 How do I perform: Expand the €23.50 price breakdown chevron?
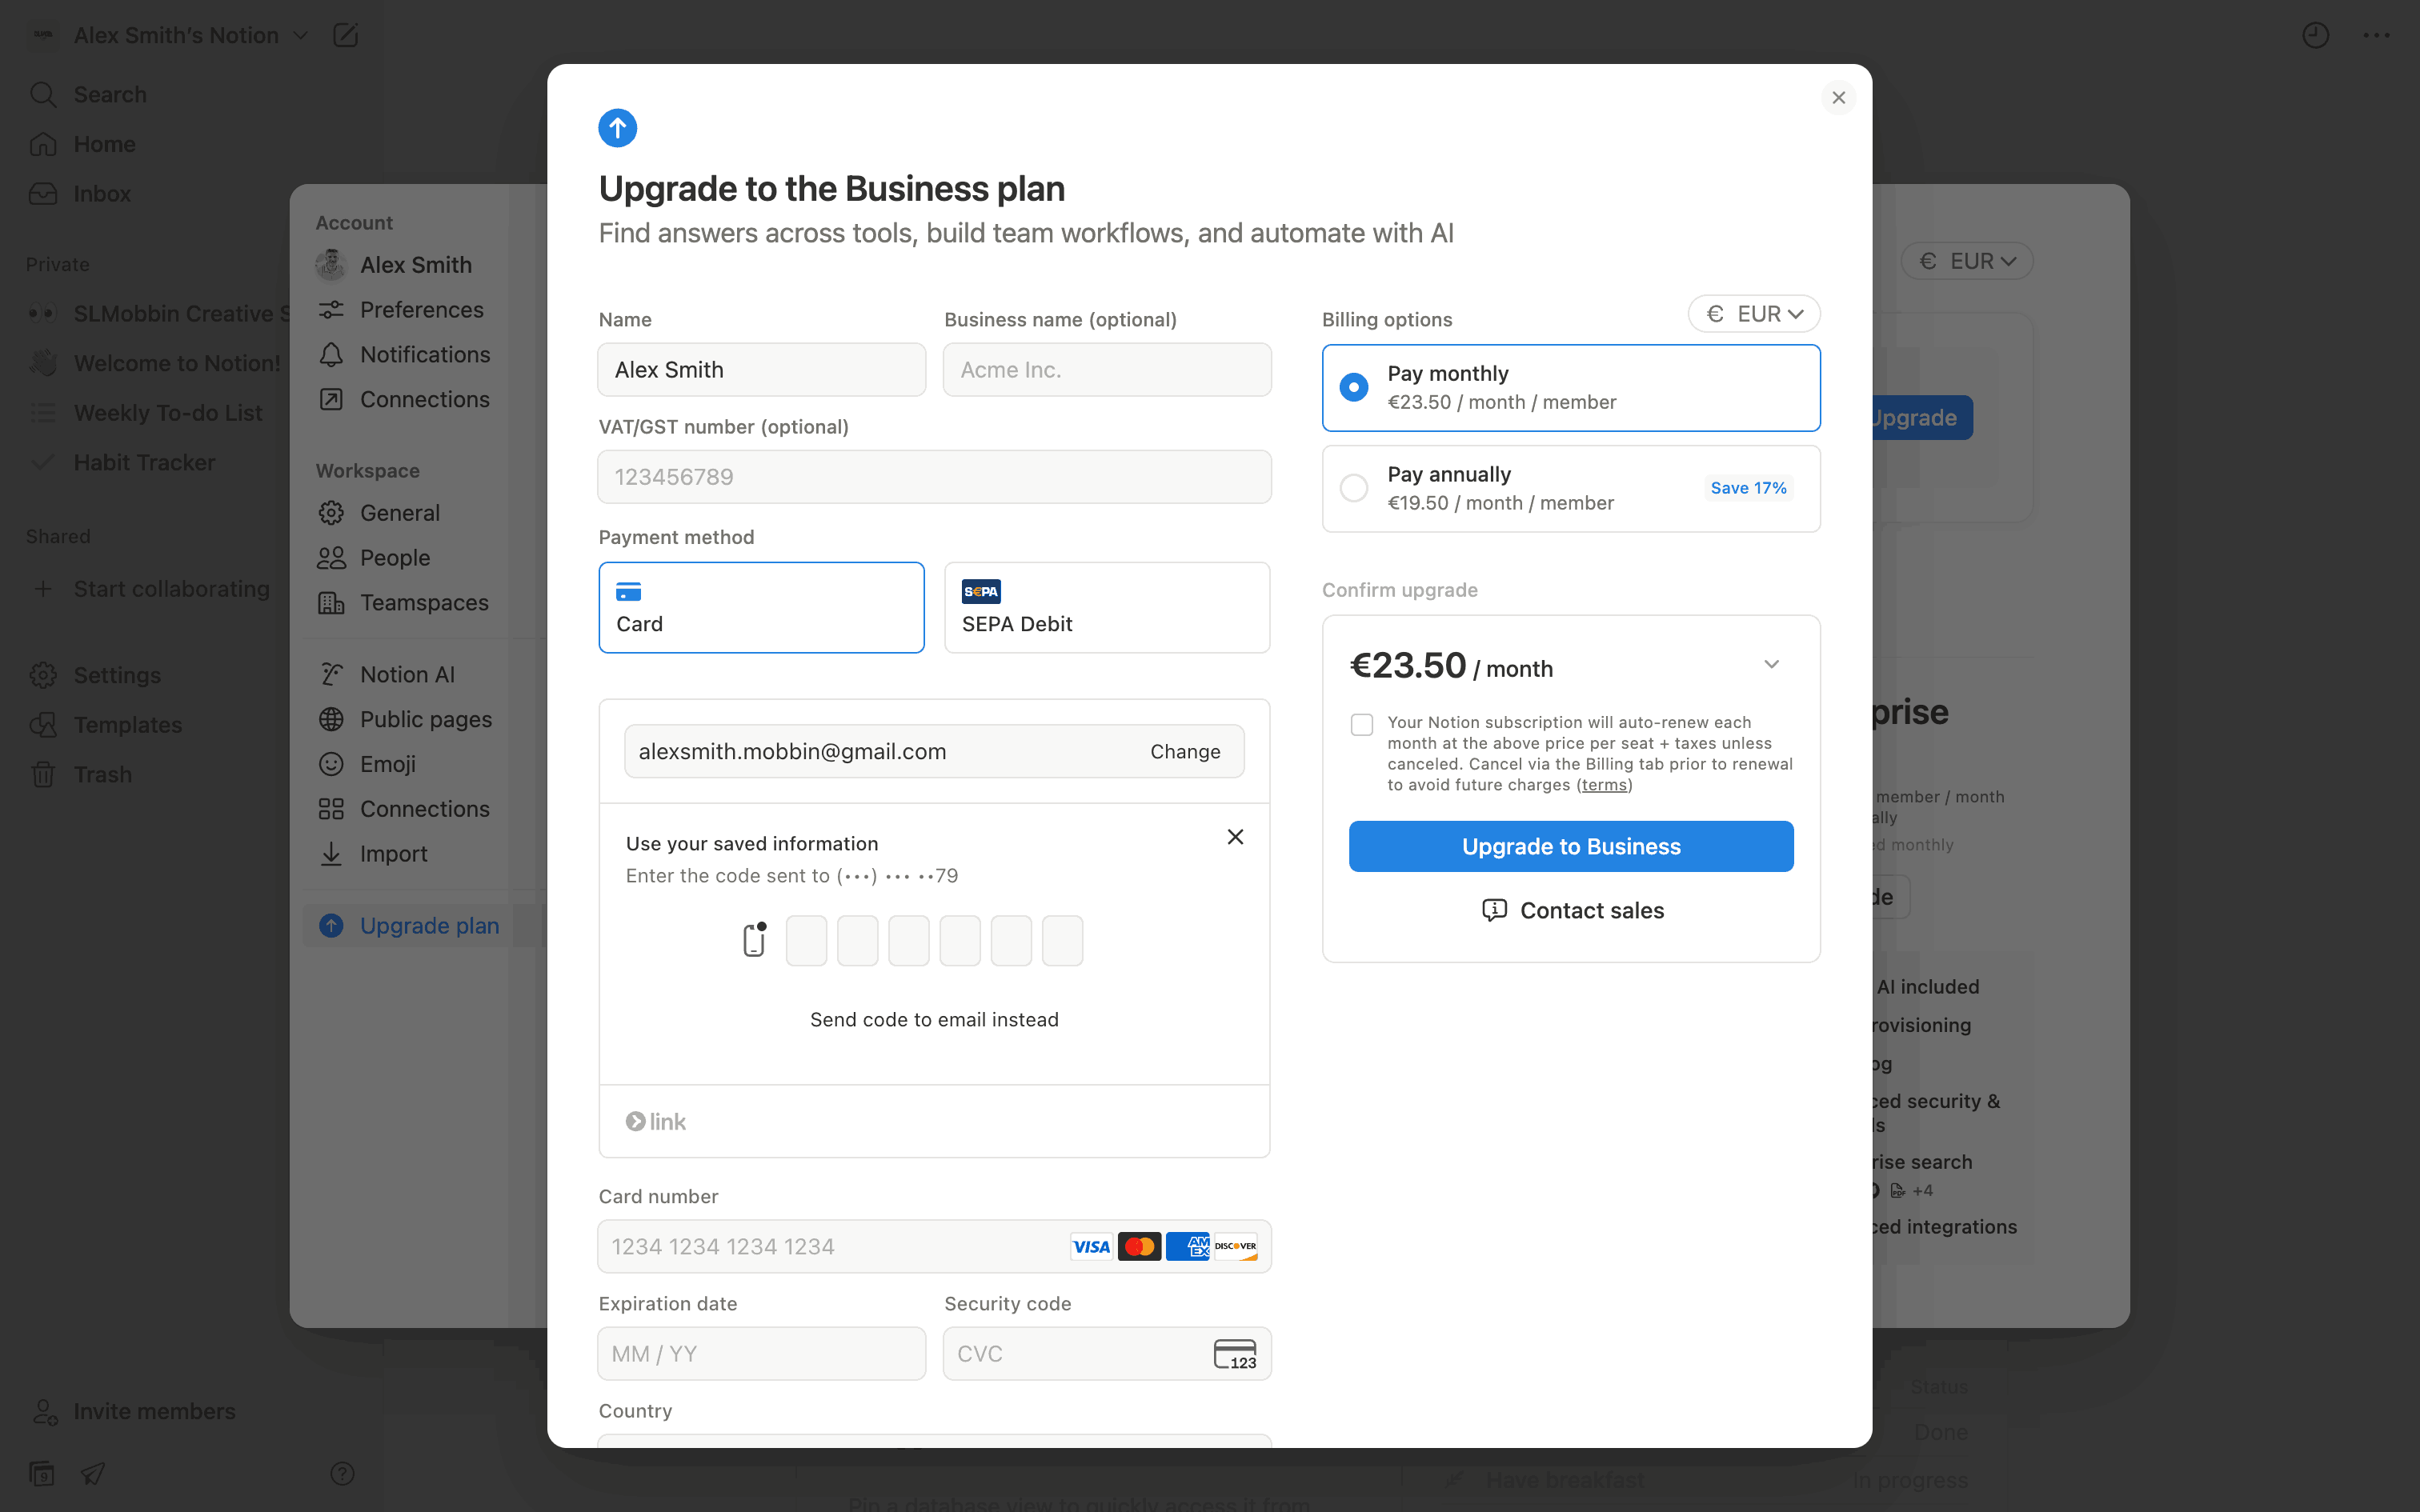click(x=1771, y=665)
